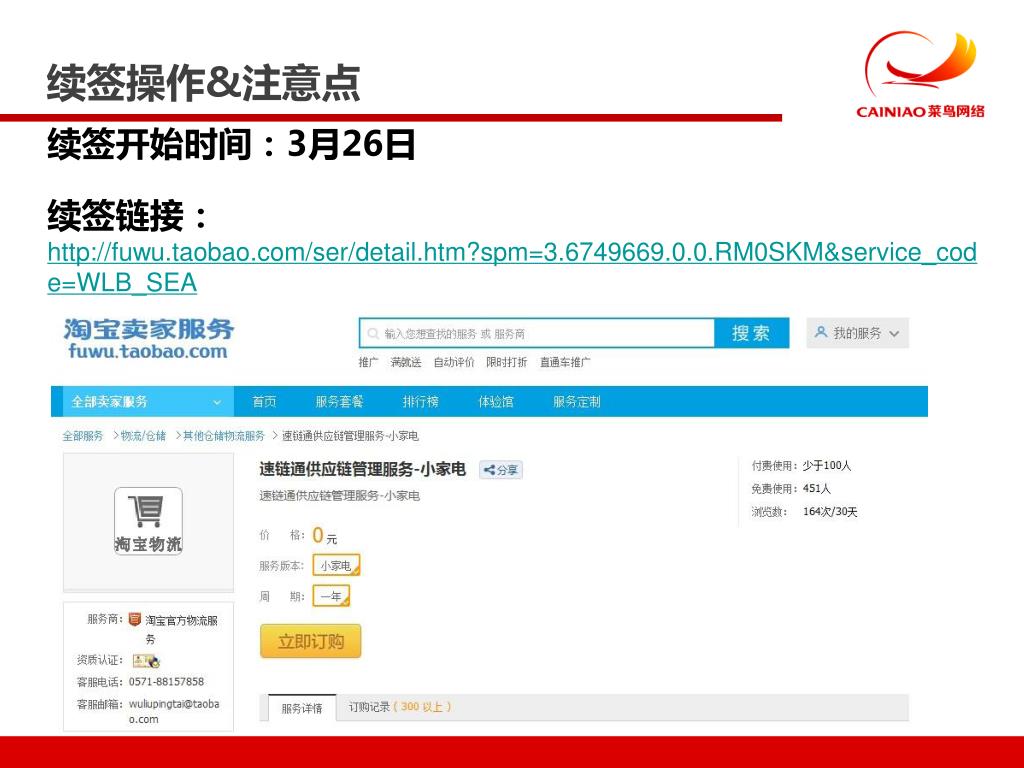
Task: Click the 浏览数 164次/30天 statistic
Action: [x=804, y=511]
